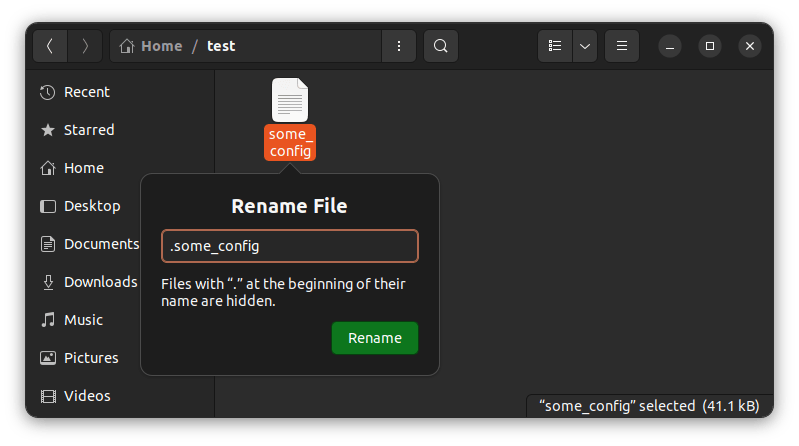The height and width of the screenshot is (446, 799).
Task: Click the forward navigation arrow
Action: pyautogui.click(x=86, y=46)
